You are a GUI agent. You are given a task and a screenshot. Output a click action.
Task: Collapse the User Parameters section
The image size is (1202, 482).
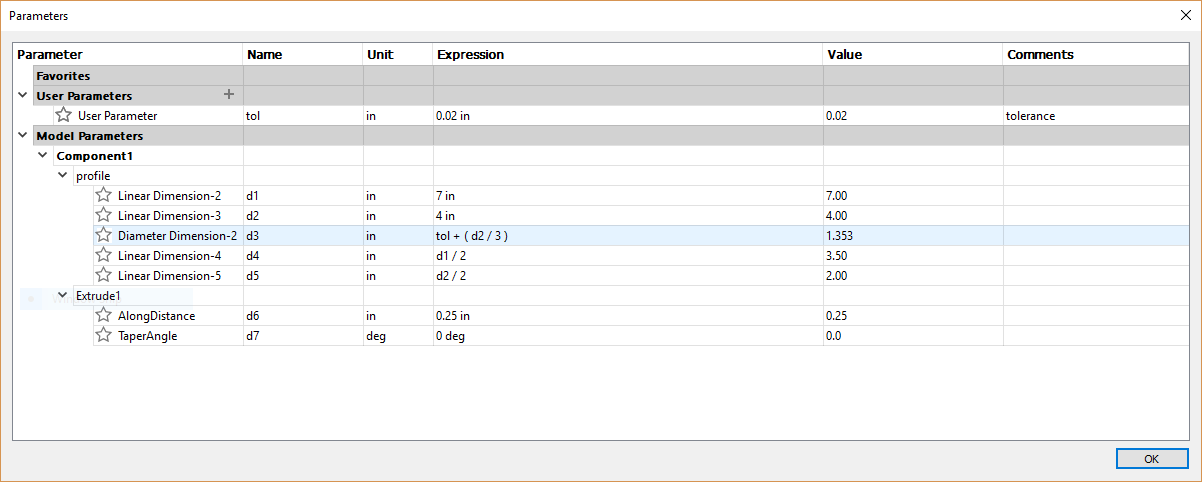22,95
